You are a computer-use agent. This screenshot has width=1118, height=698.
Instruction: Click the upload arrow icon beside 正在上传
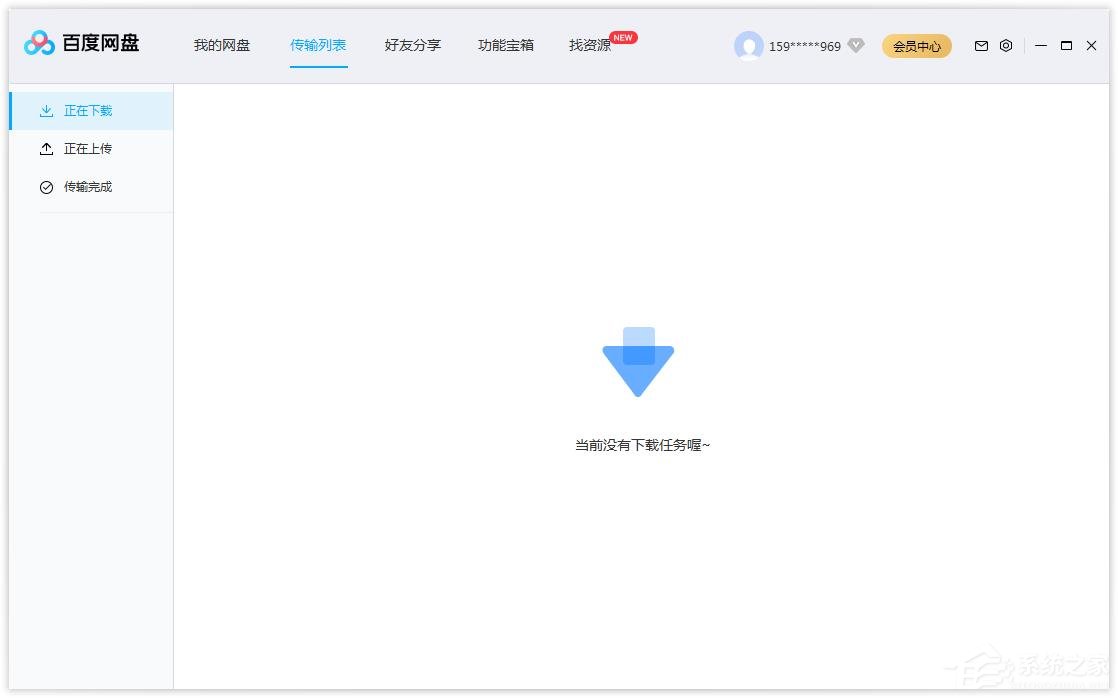[x=46, y=148]
